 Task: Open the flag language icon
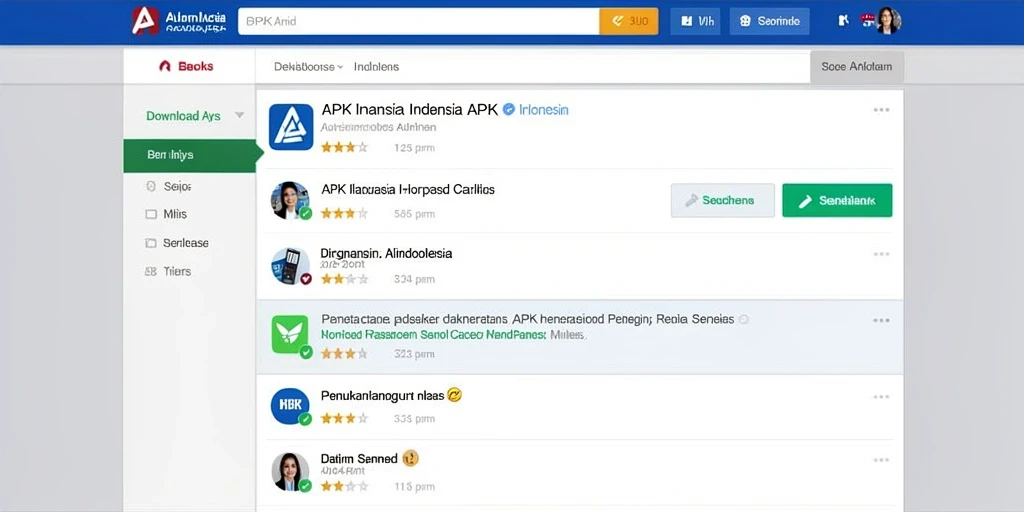868,20
